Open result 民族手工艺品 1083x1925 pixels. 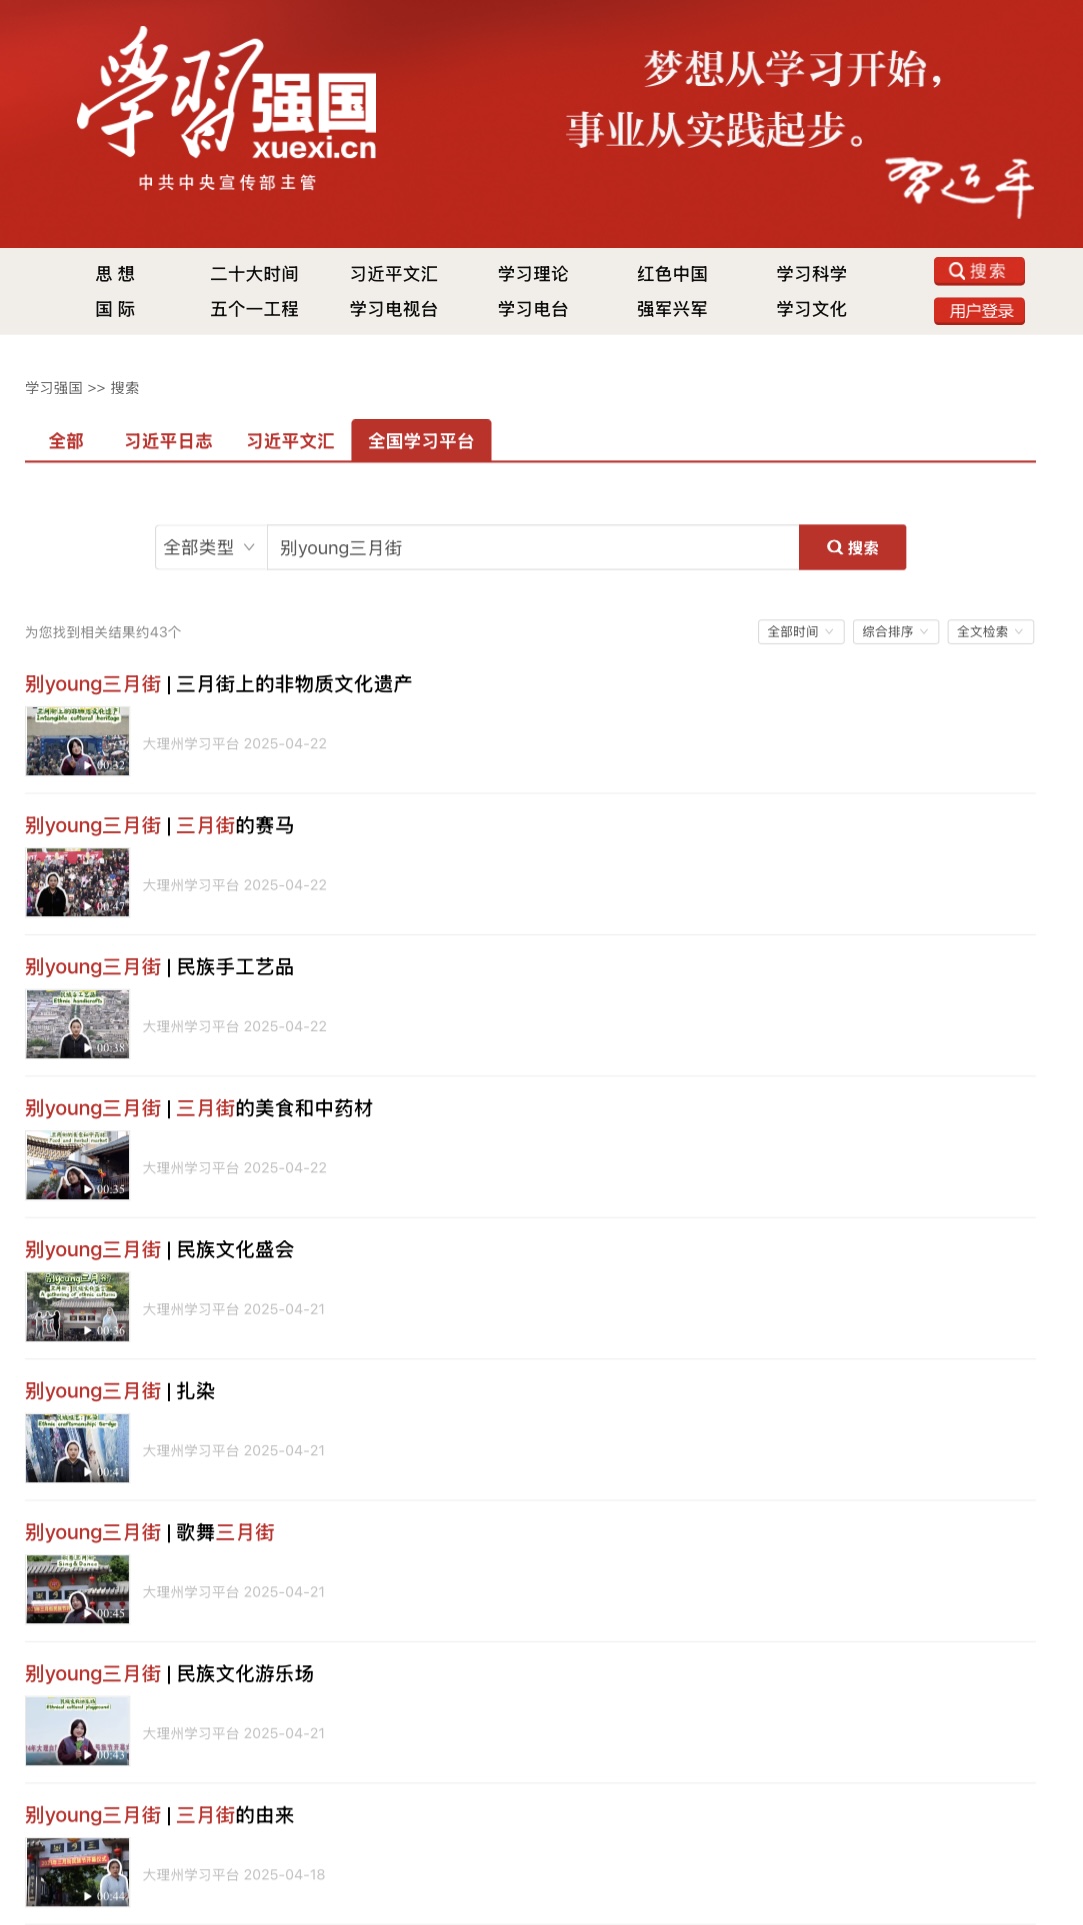tap(160, 967)
